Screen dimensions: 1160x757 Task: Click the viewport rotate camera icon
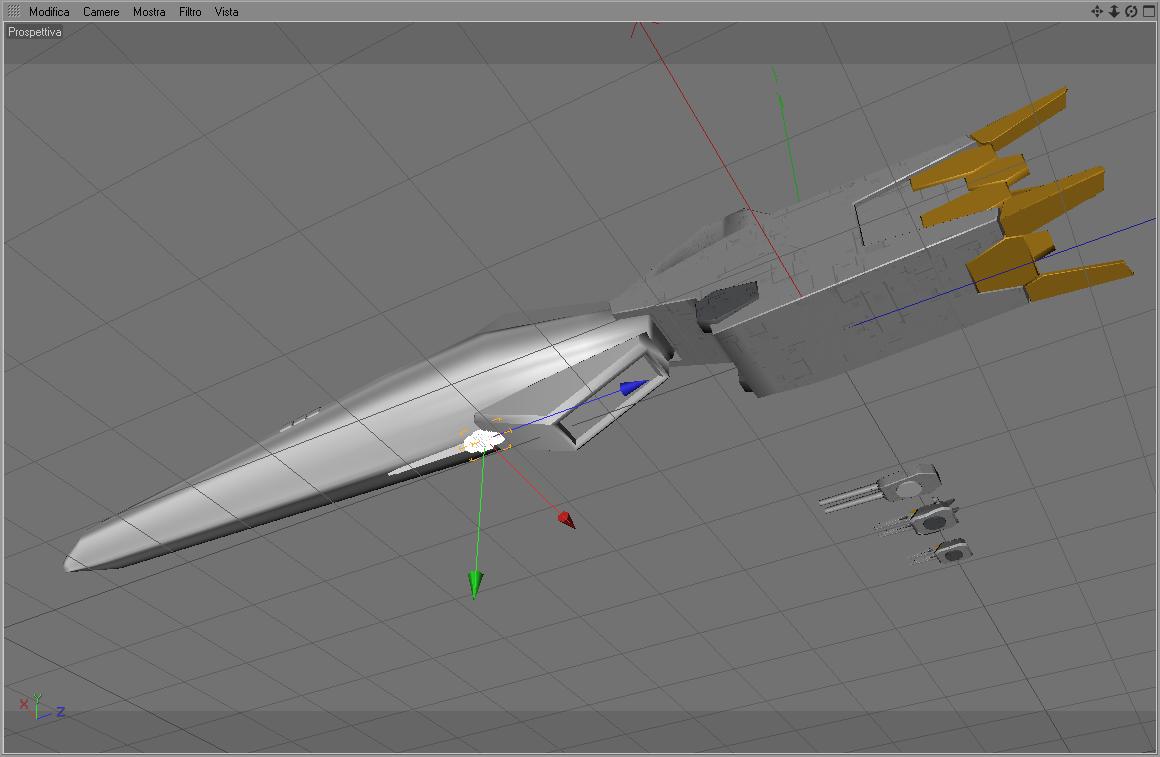[x=1130, y=11]
